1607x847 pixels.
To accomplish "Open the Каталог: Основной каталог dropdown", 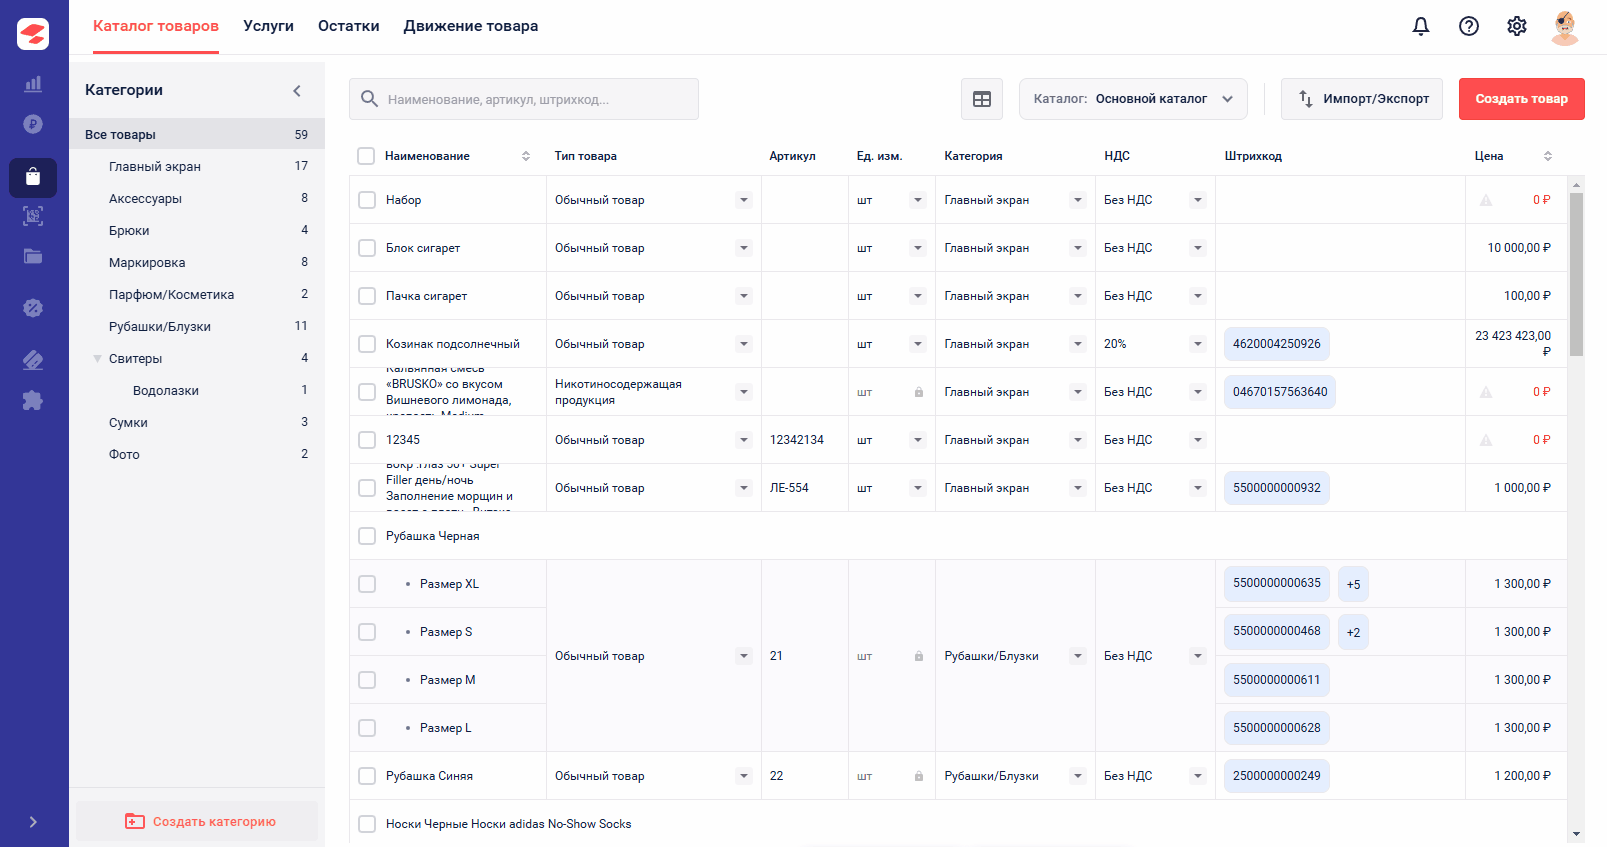I will coord(1133,99).
